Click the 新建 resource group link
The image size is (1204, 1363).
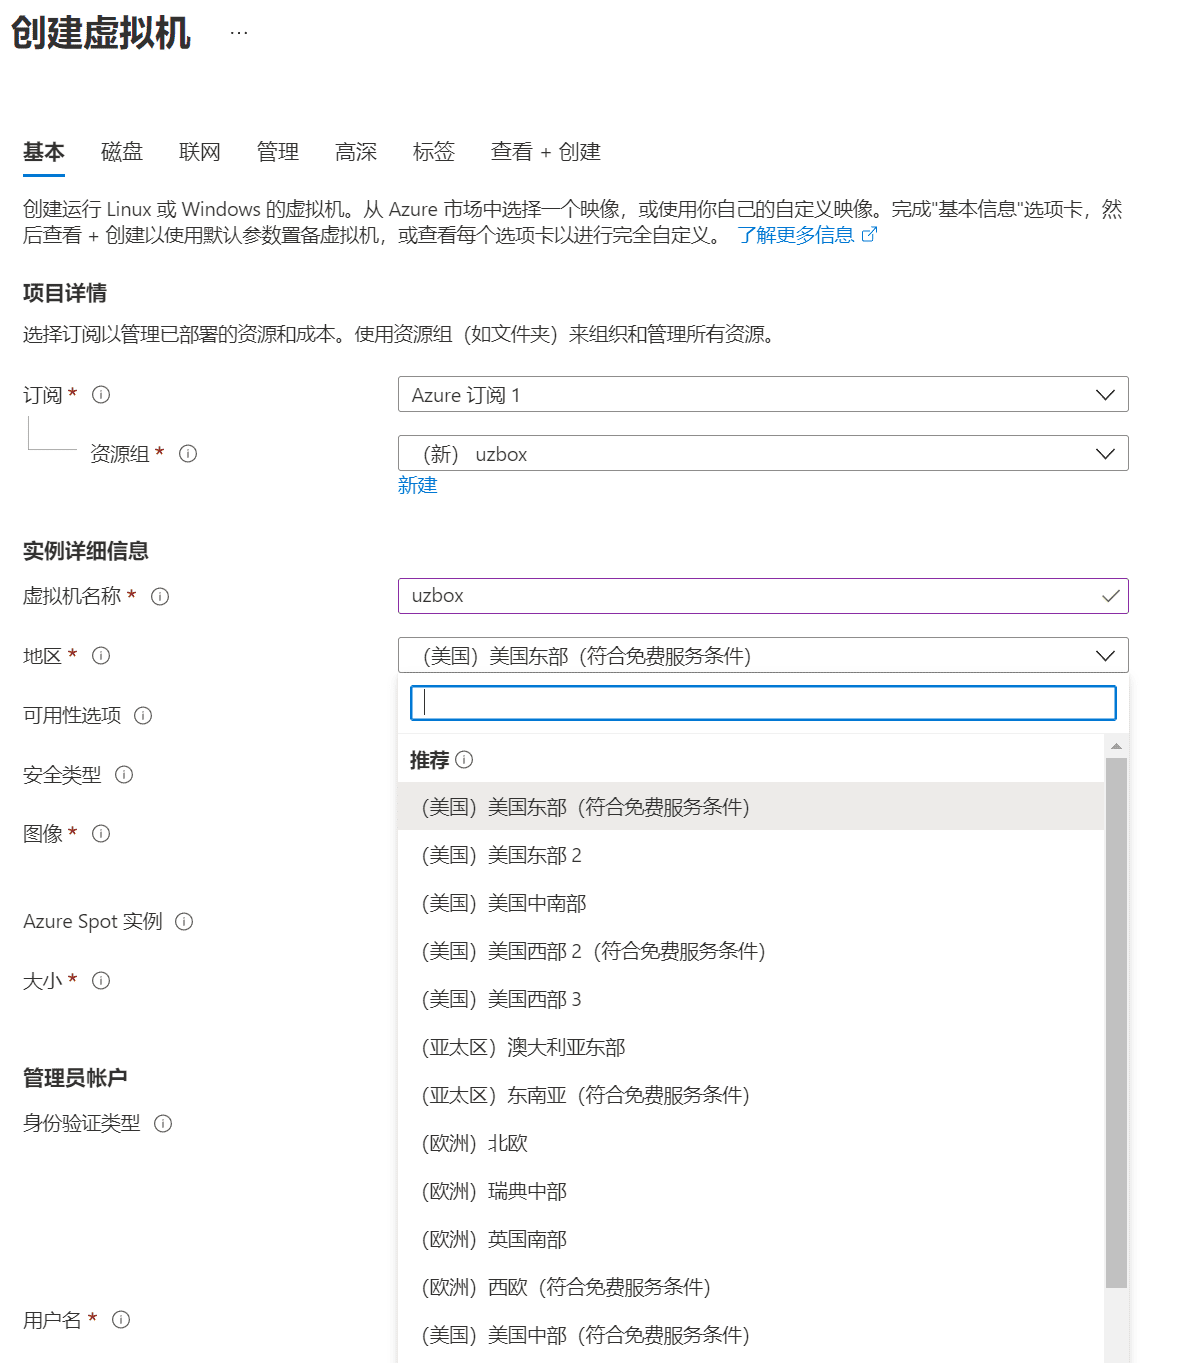coord(418,486)
